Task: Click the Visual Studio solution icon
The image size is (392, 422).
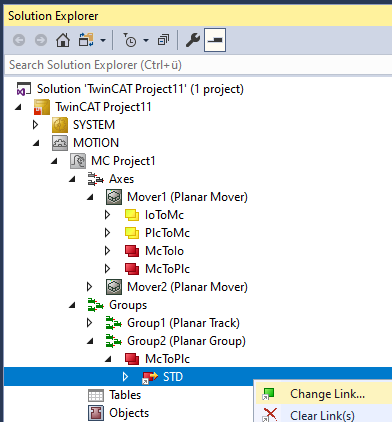Action: click(x=24, y=89)
